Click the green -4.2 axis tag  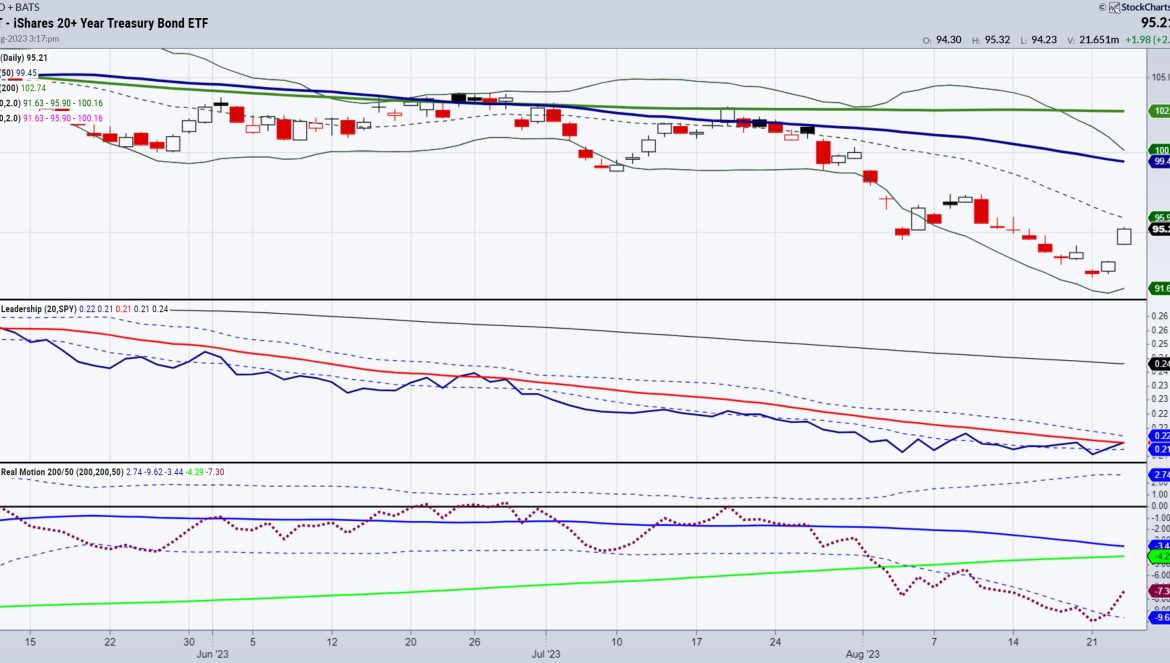[1160, 556]
